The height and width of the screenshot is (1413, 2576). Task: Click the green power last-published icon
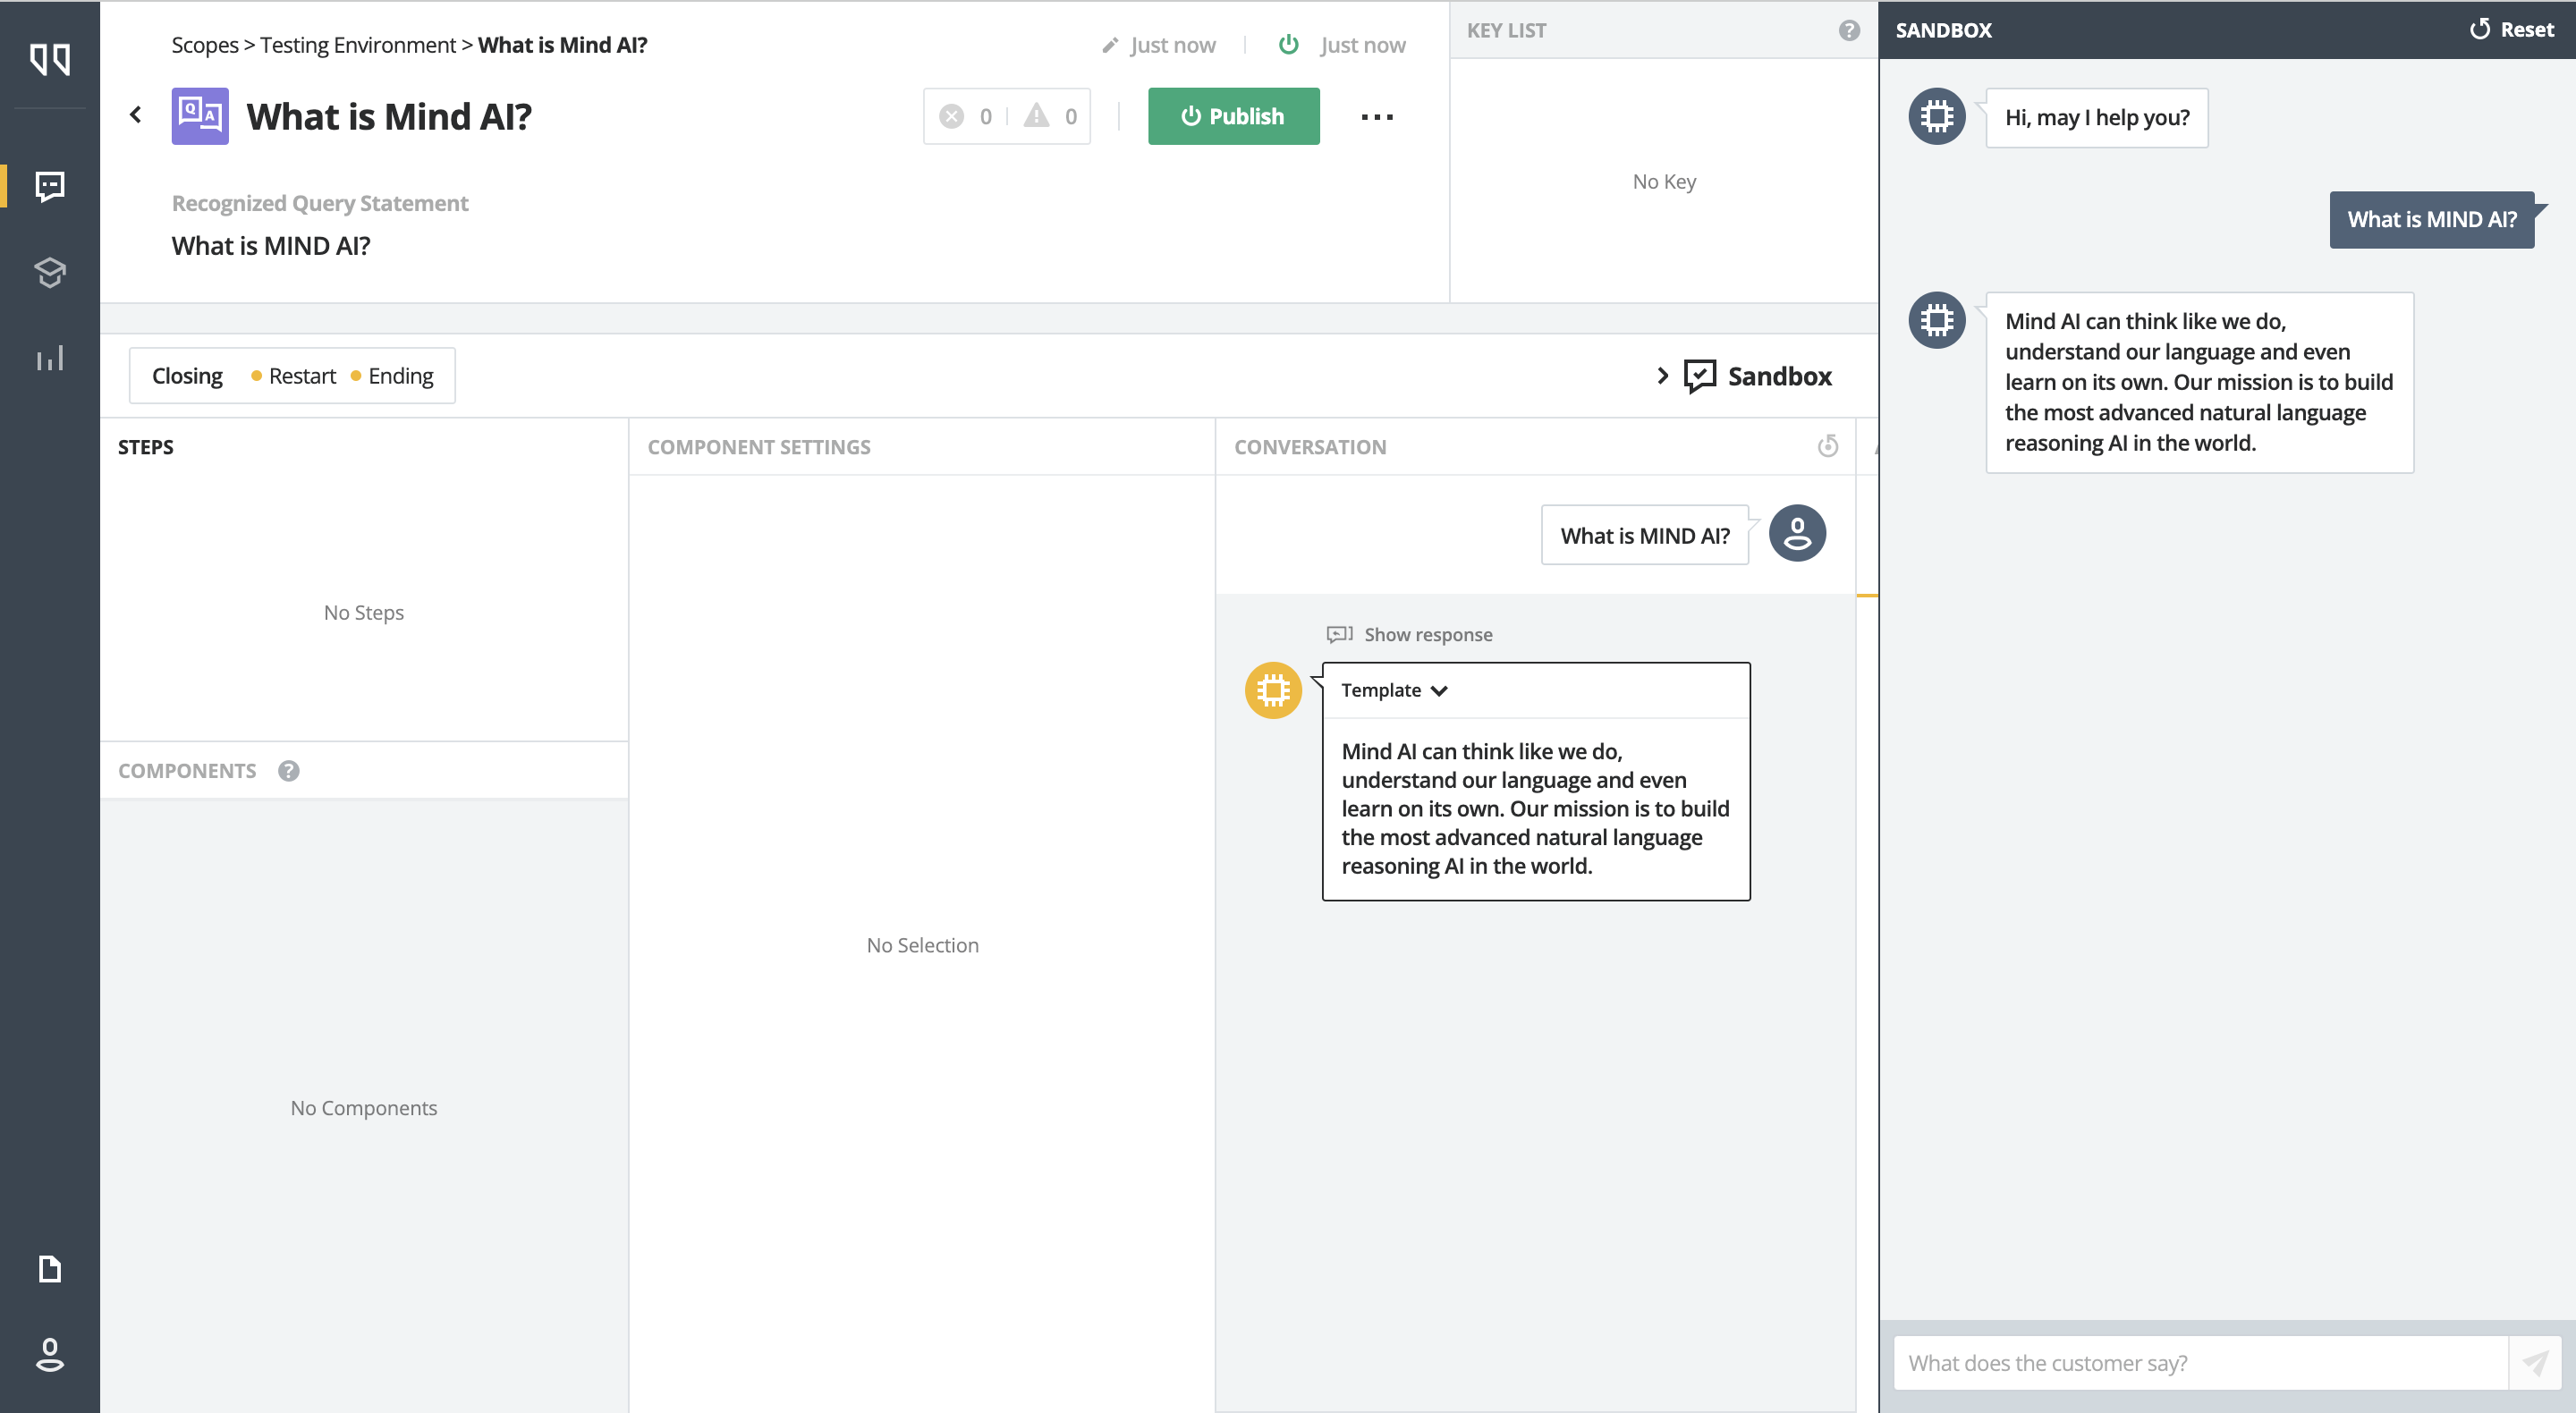pos(1289,44)
